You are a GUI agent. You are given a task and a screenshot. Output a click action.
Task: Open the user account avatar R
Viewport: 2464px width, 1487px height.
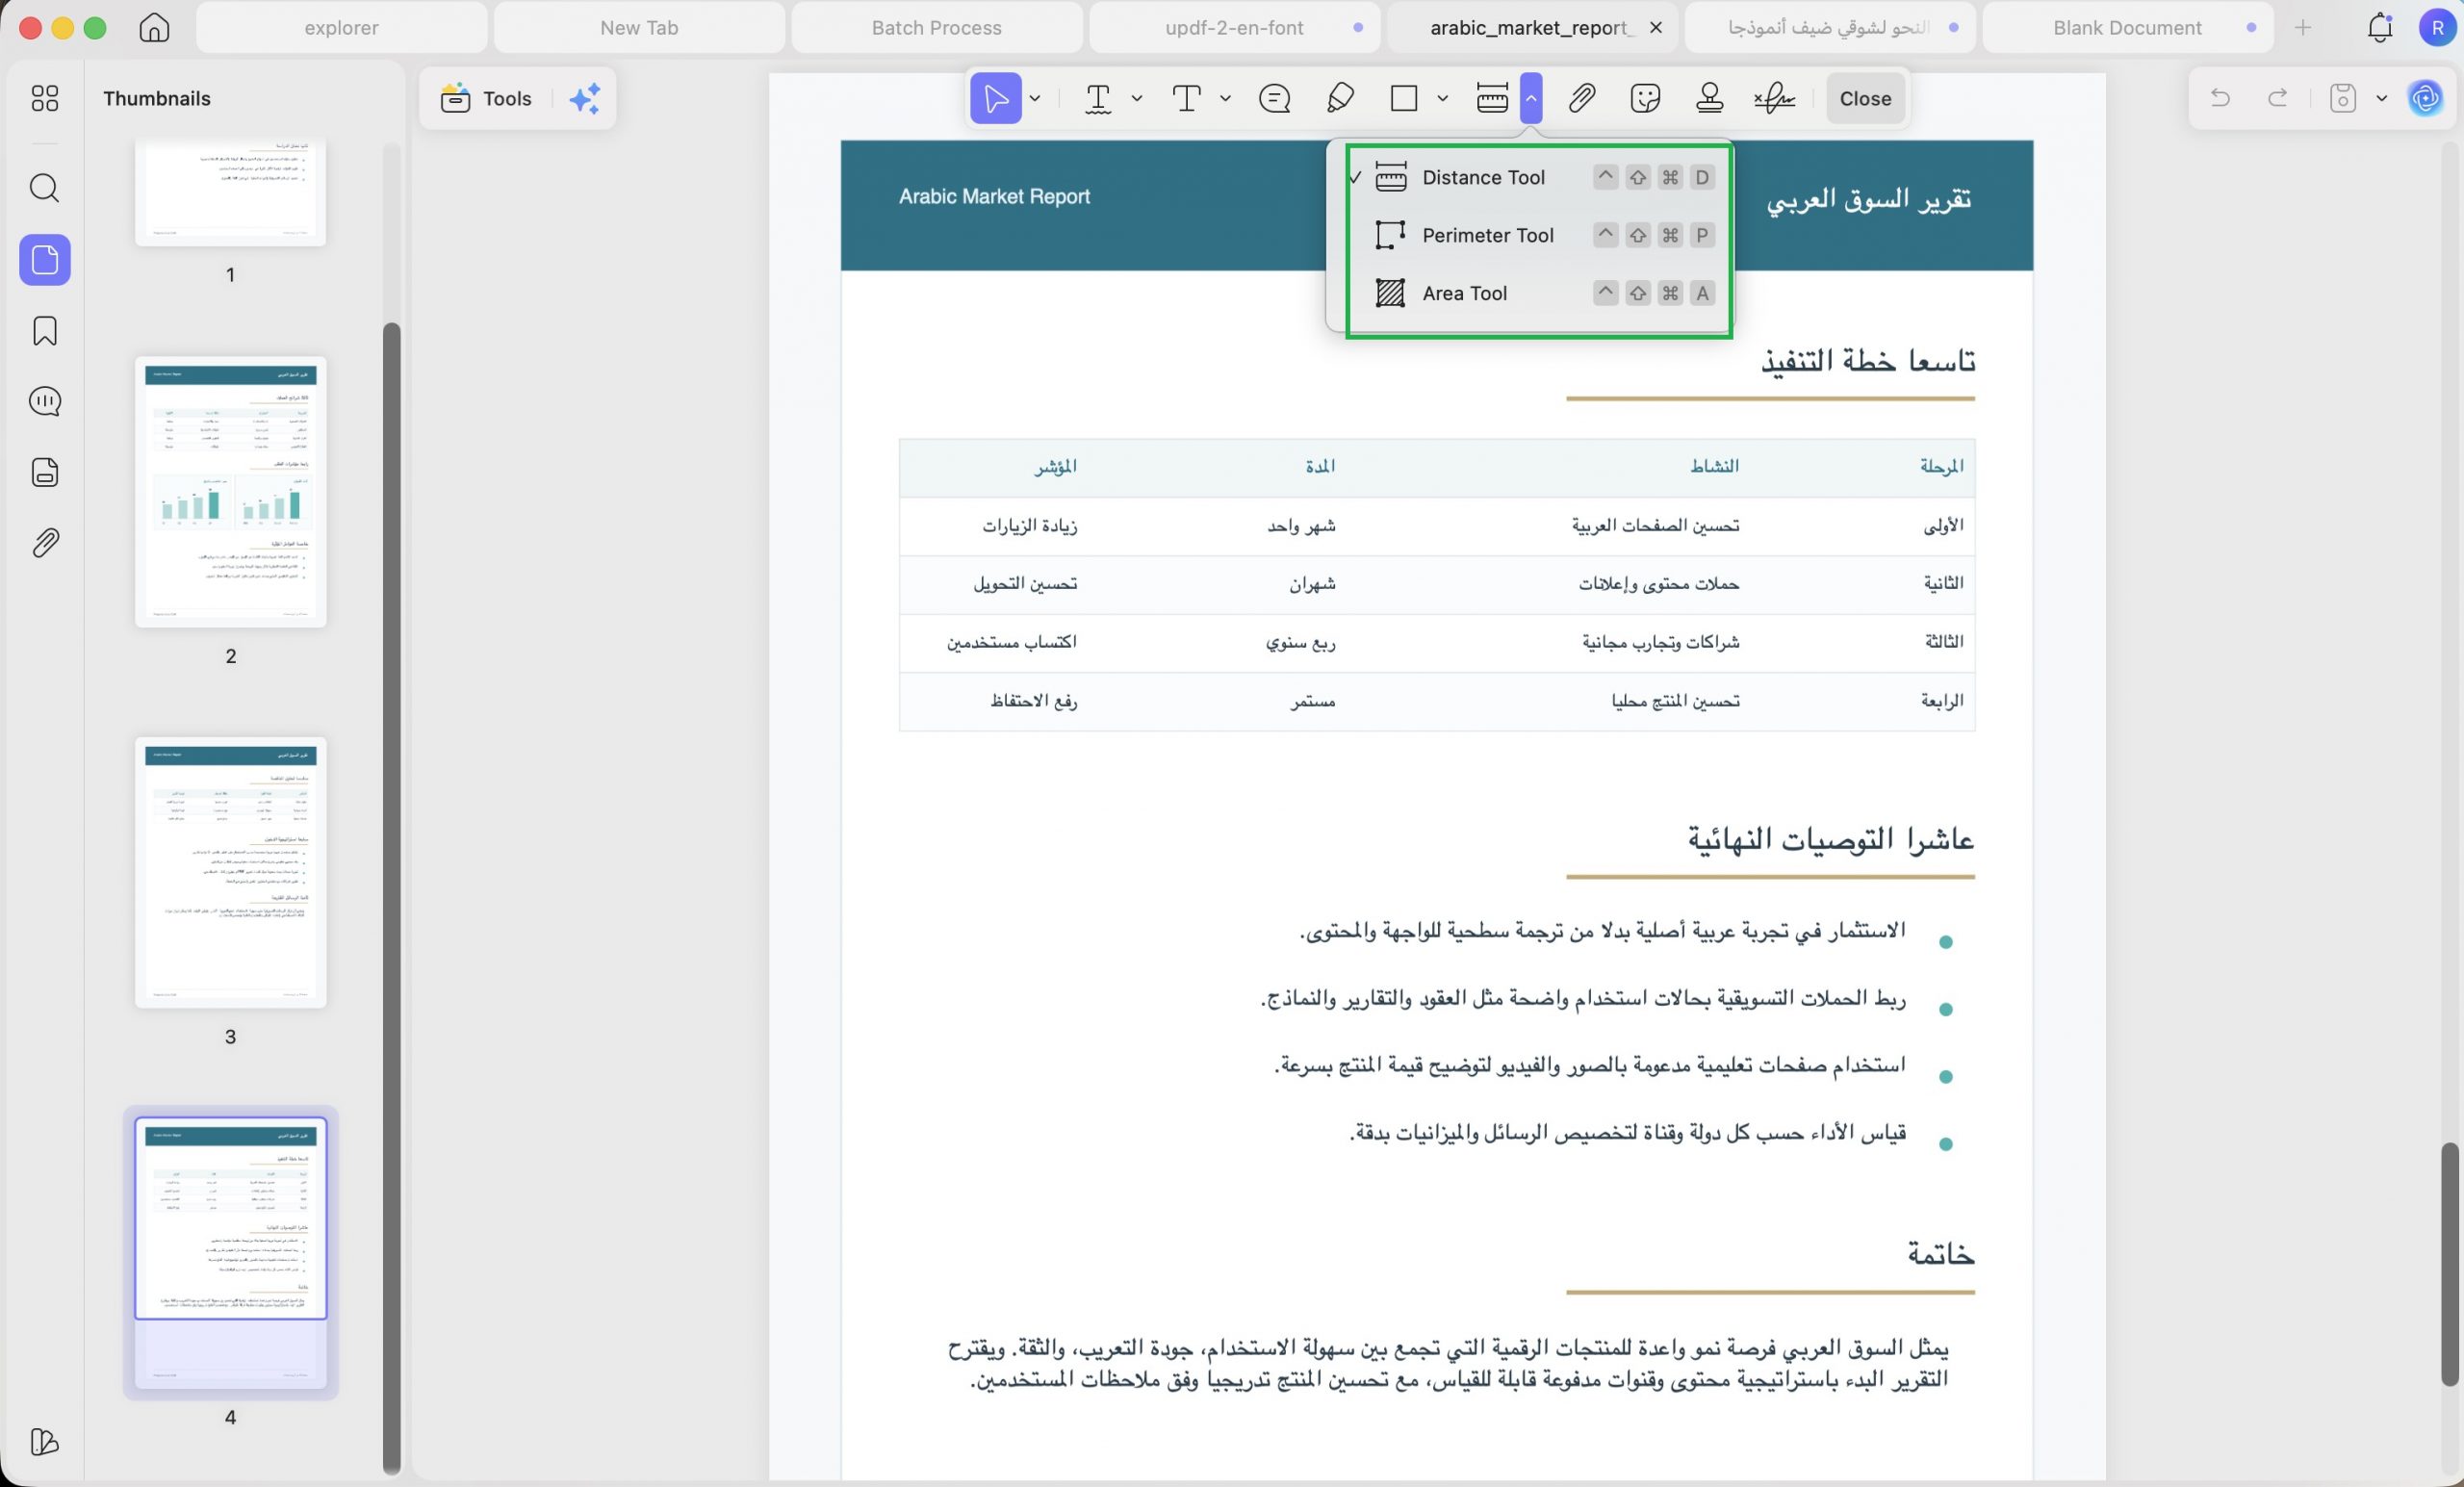(x=2436, y=28)
